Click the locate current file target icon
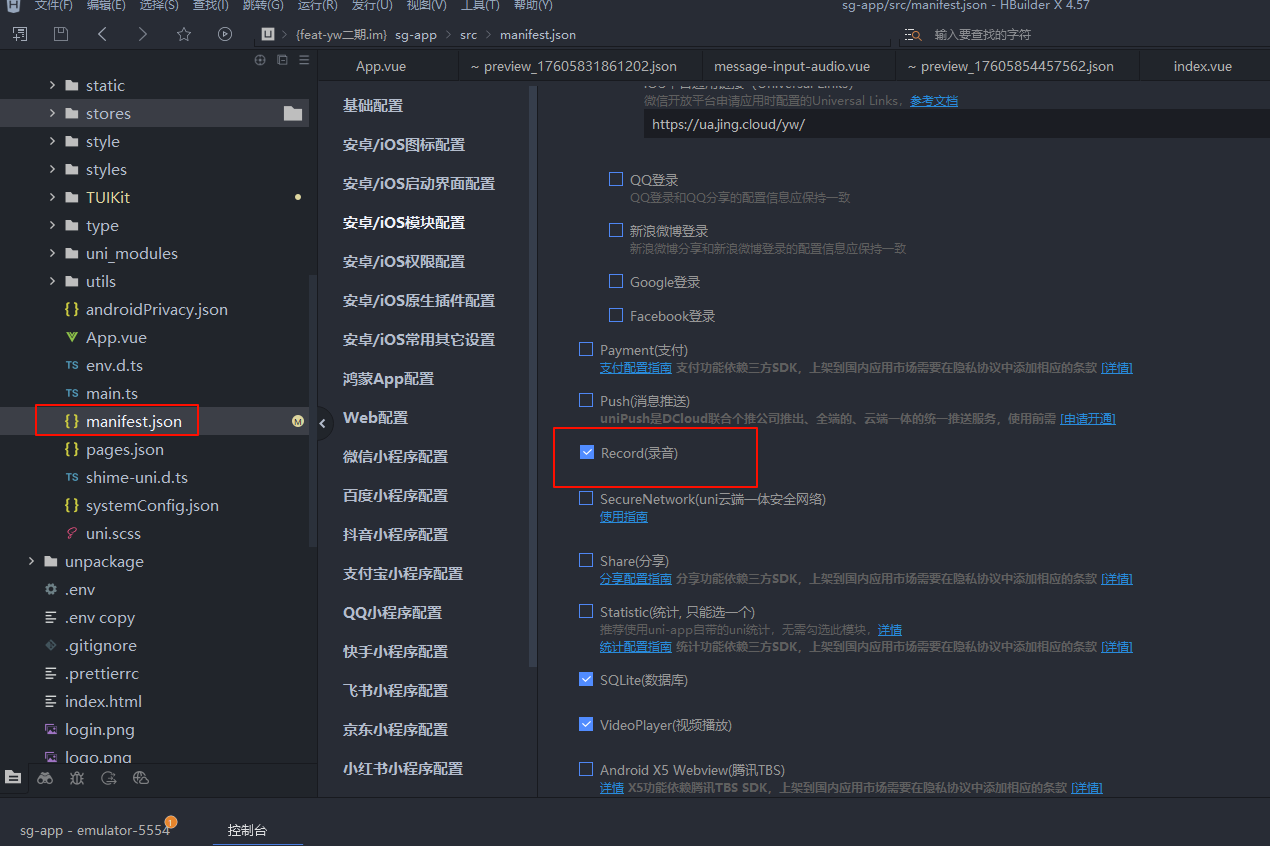1270x846 pixels. click(x=260, y=60)
